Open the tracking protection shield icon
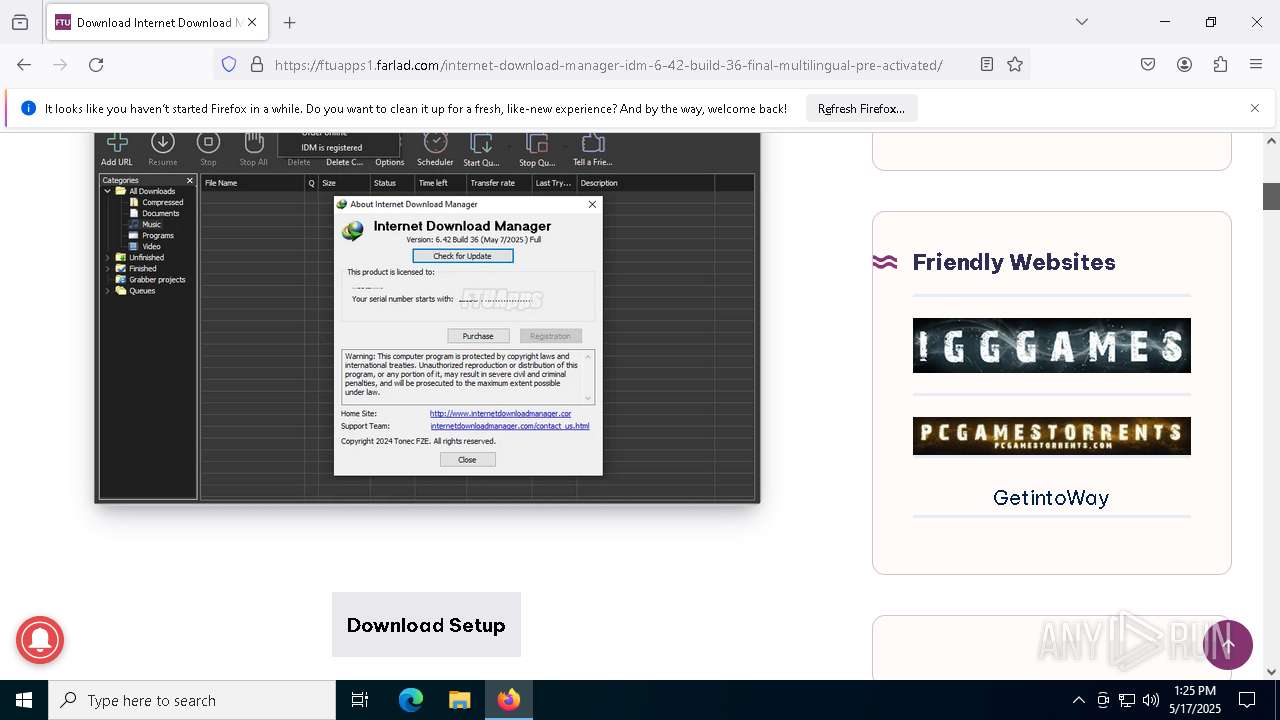1280x720 pixels. [x=229, y=65]
